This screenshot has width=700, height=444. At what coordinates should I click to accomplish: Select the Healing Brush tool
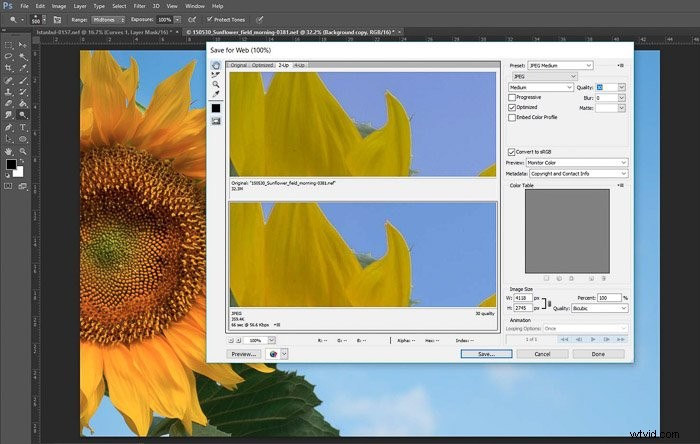tap(8, 80)
